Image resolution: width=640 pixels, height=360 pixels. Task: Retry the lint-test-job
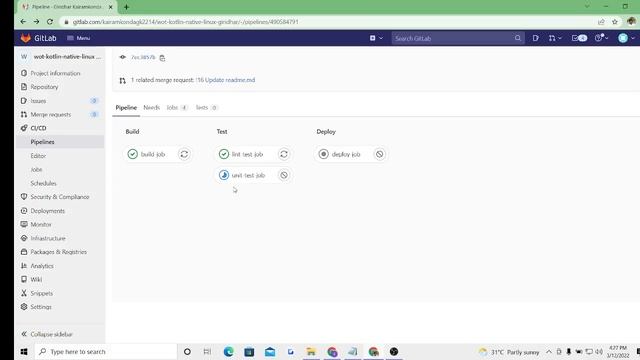coord(284,154)
